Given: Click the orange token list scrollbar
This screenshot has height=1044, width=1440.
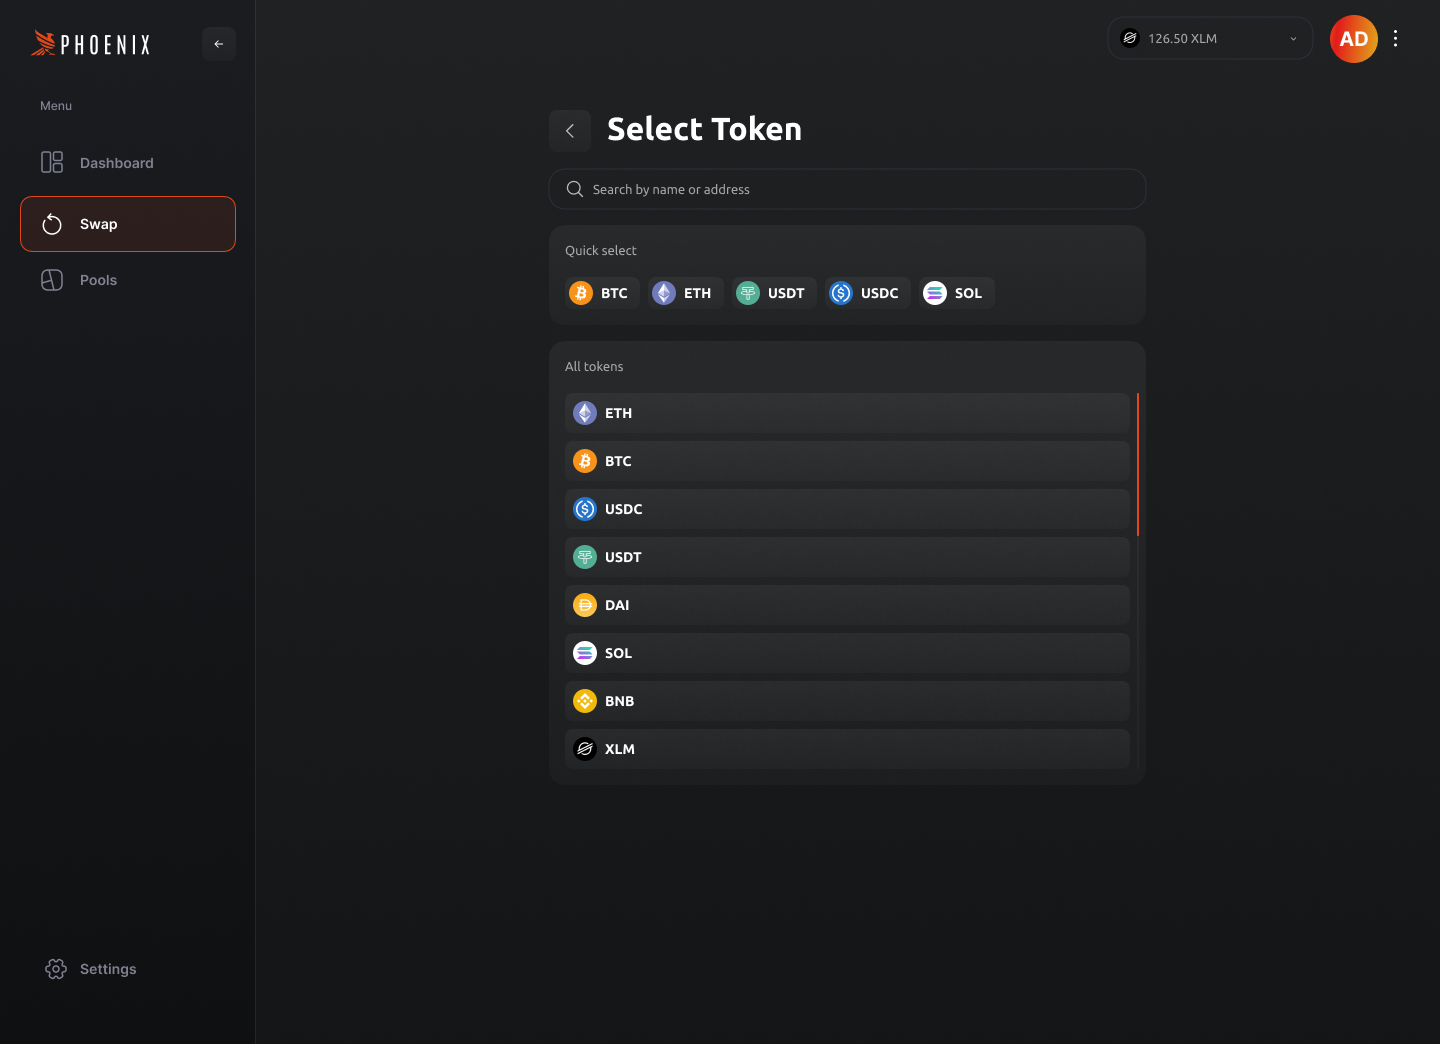Looking at the screenshot, I should pos(1138,465).
